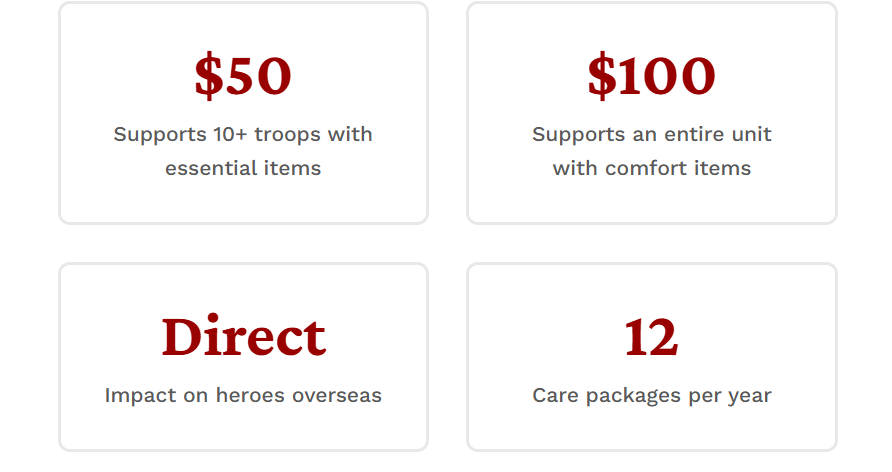Image resolution: width=892 pixels, height=472 pixels.
Task: Click the word "year" in the 12 card
Action: [749, 395]
